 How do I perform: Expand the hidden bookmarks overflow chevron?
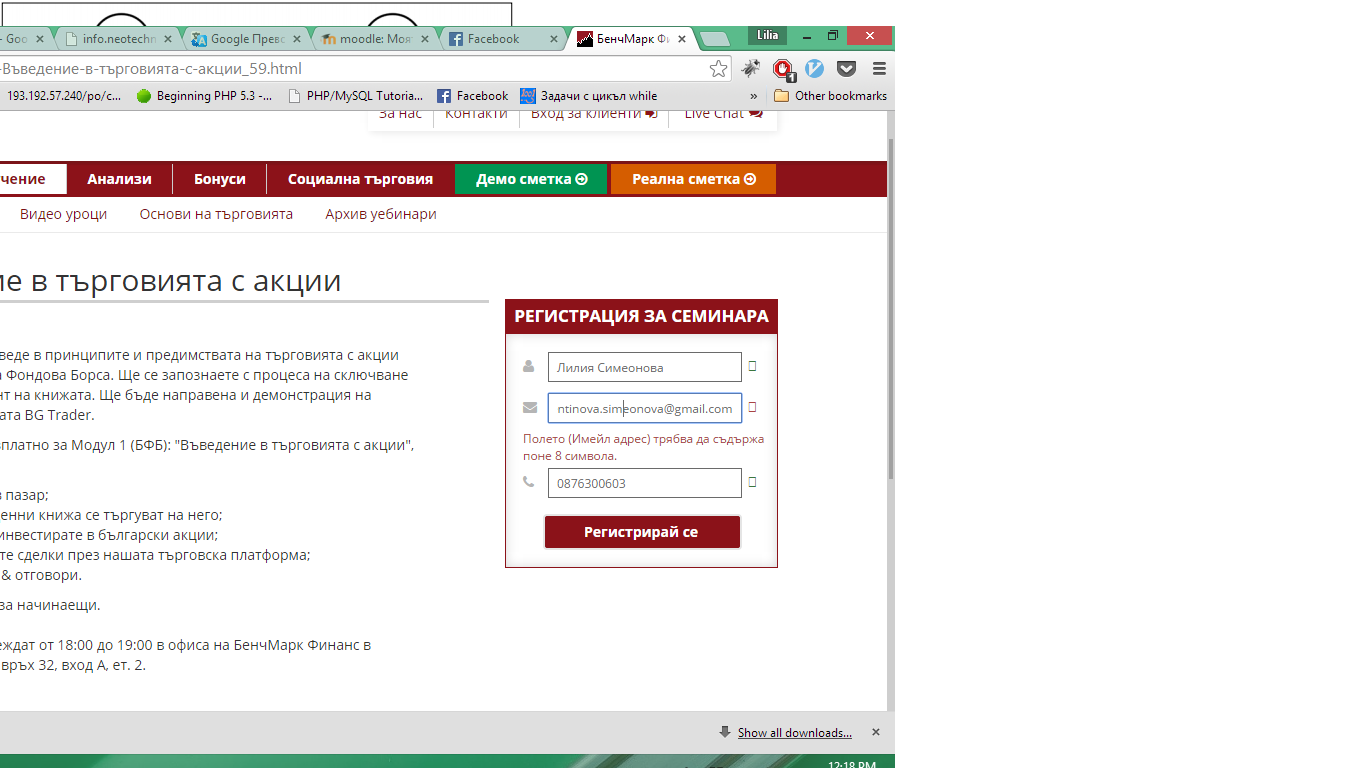coord(754,96)
